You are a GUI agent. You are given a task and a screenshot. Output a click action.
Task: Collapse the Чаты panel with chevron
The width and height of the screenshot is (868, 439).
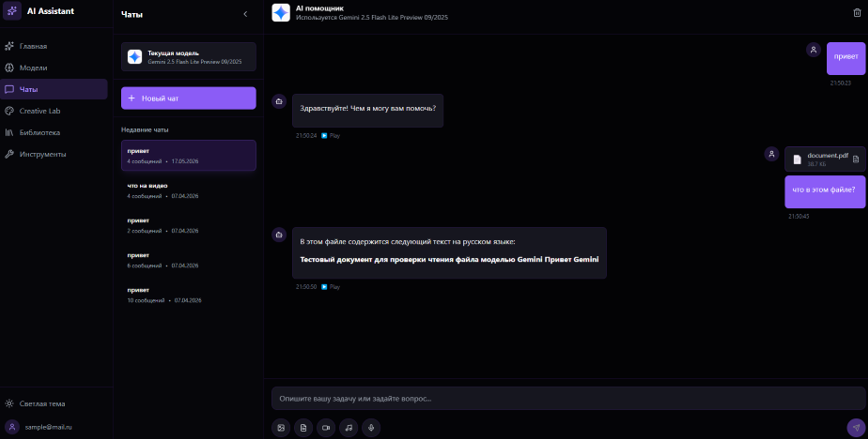pos(245,14)
